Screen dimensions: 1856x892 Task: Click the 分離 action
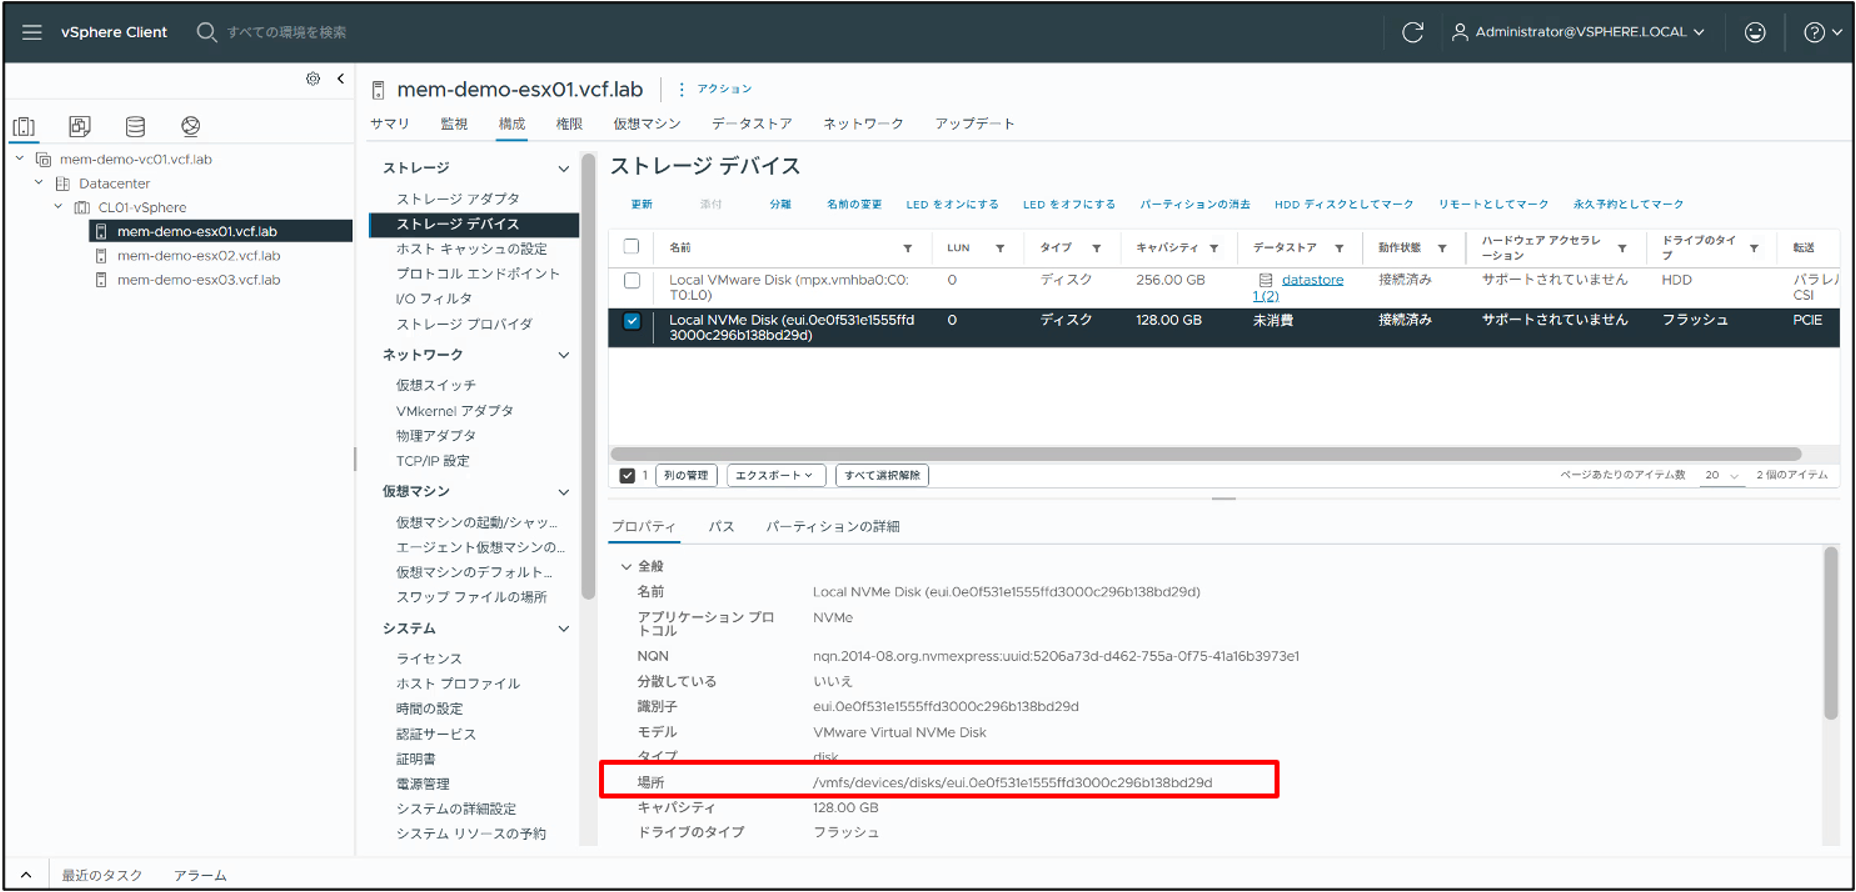(780, 204)
